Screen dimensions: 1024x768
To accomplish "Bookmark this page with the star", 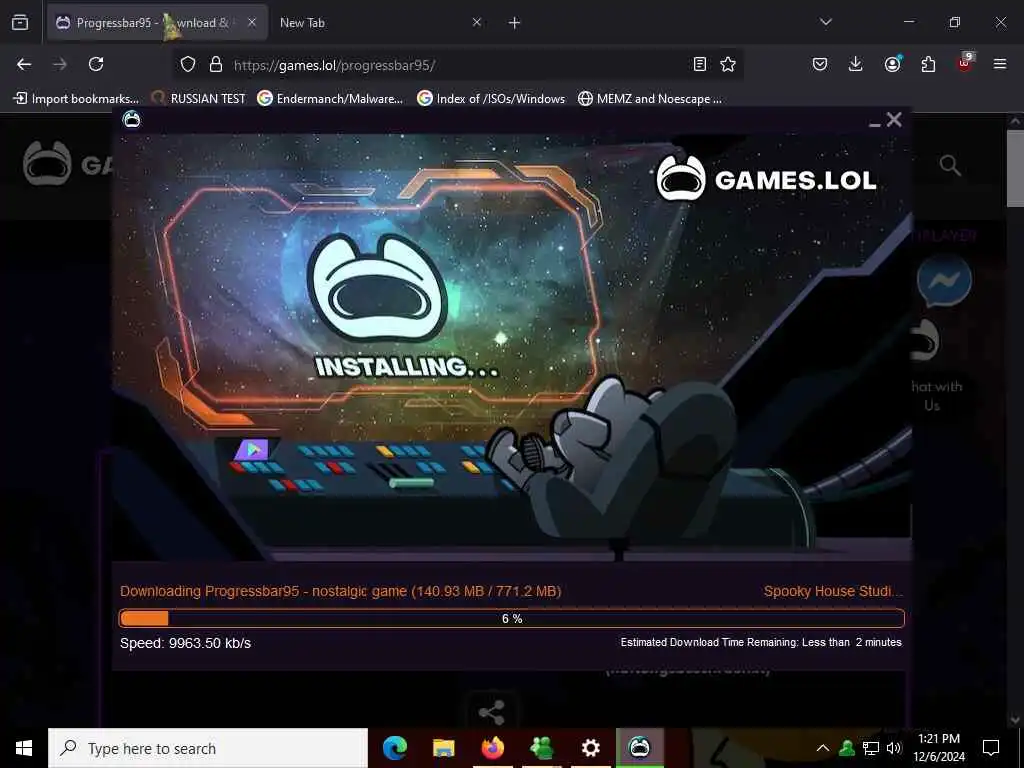I will (x=728, y=64).
